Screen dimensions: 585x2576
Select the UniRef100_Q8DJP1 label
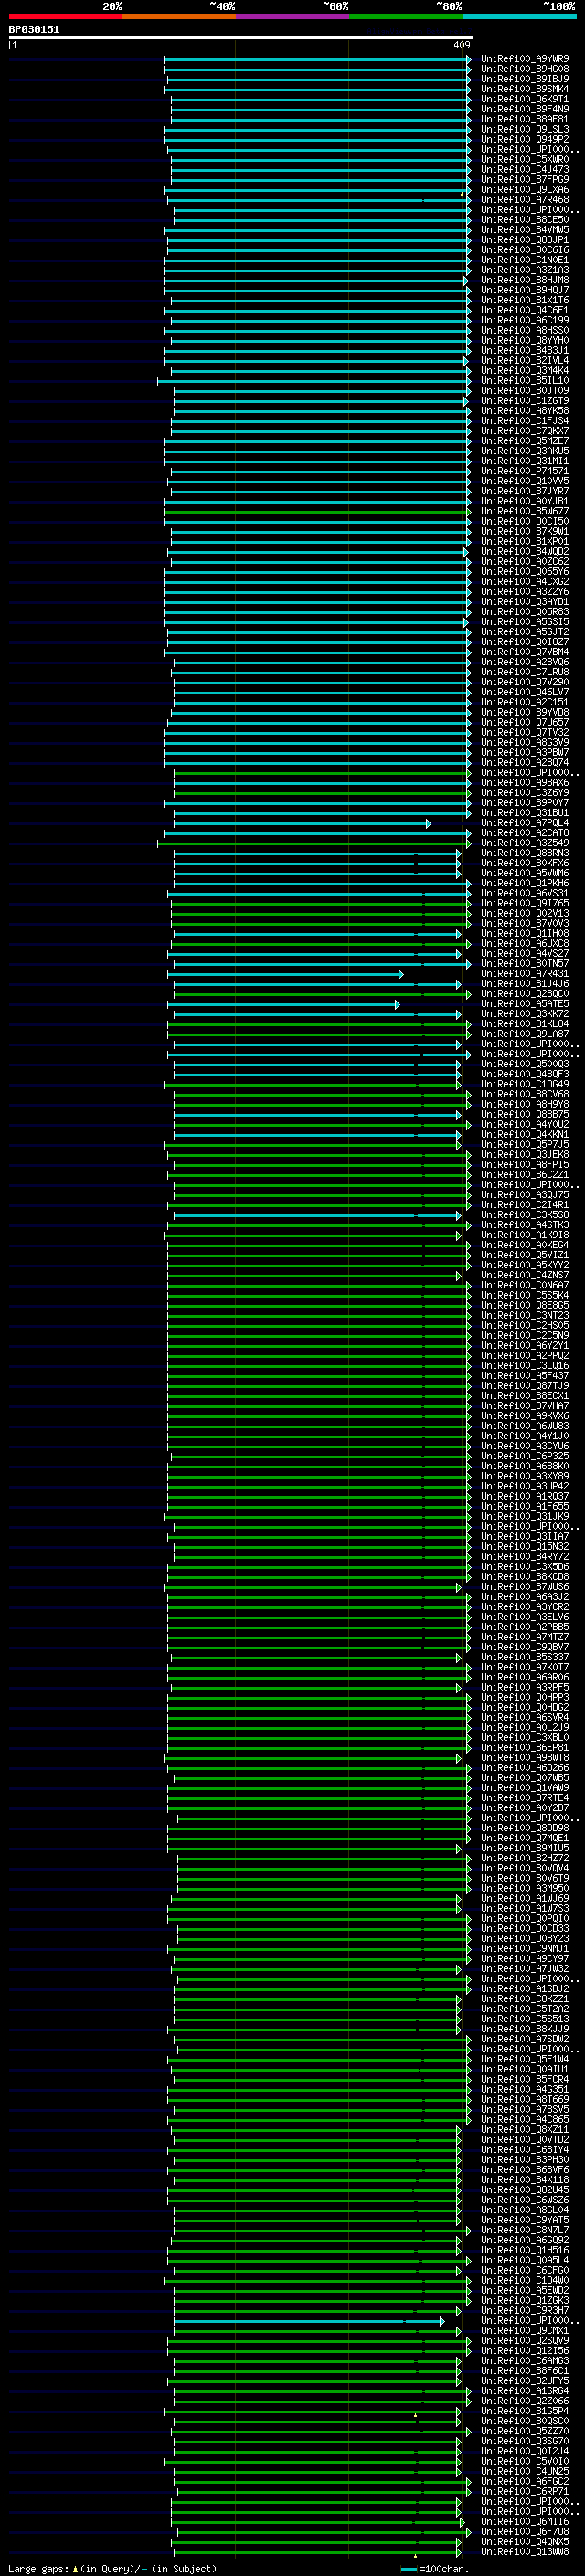click(x=524, y=240)
